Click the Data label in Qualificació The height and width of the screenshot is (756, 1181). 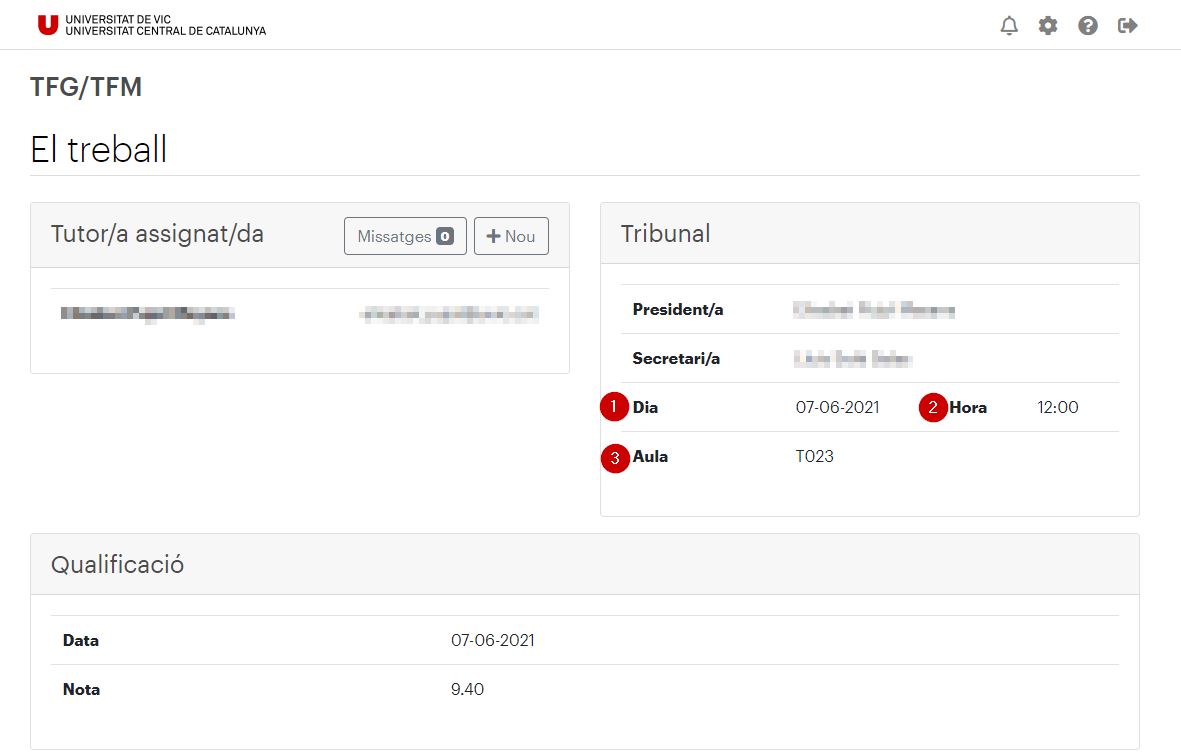pyautogui.click(x=81, y=640)
